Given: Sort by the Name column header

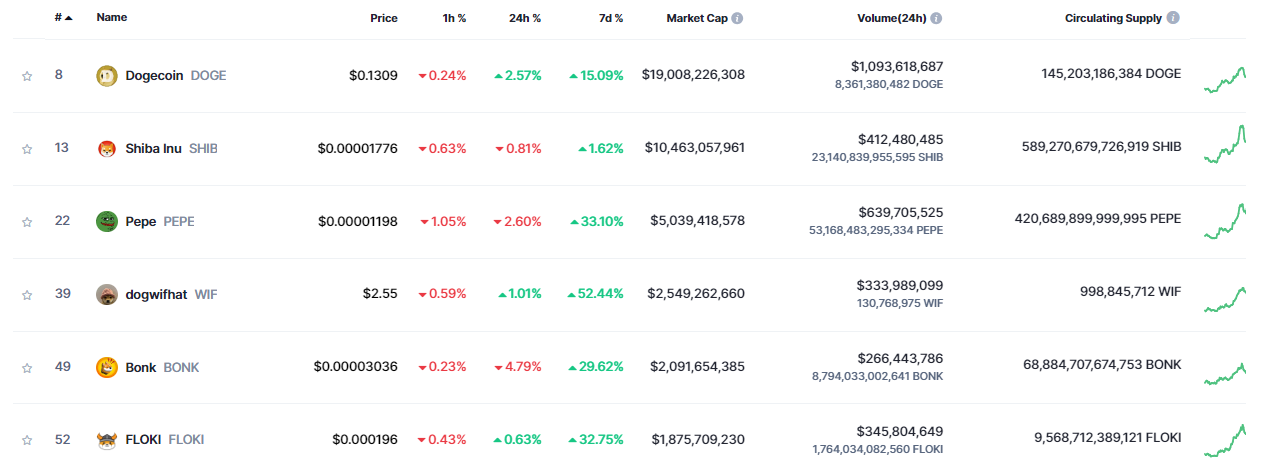Looking at the screenshot, I should coord(111,18).
